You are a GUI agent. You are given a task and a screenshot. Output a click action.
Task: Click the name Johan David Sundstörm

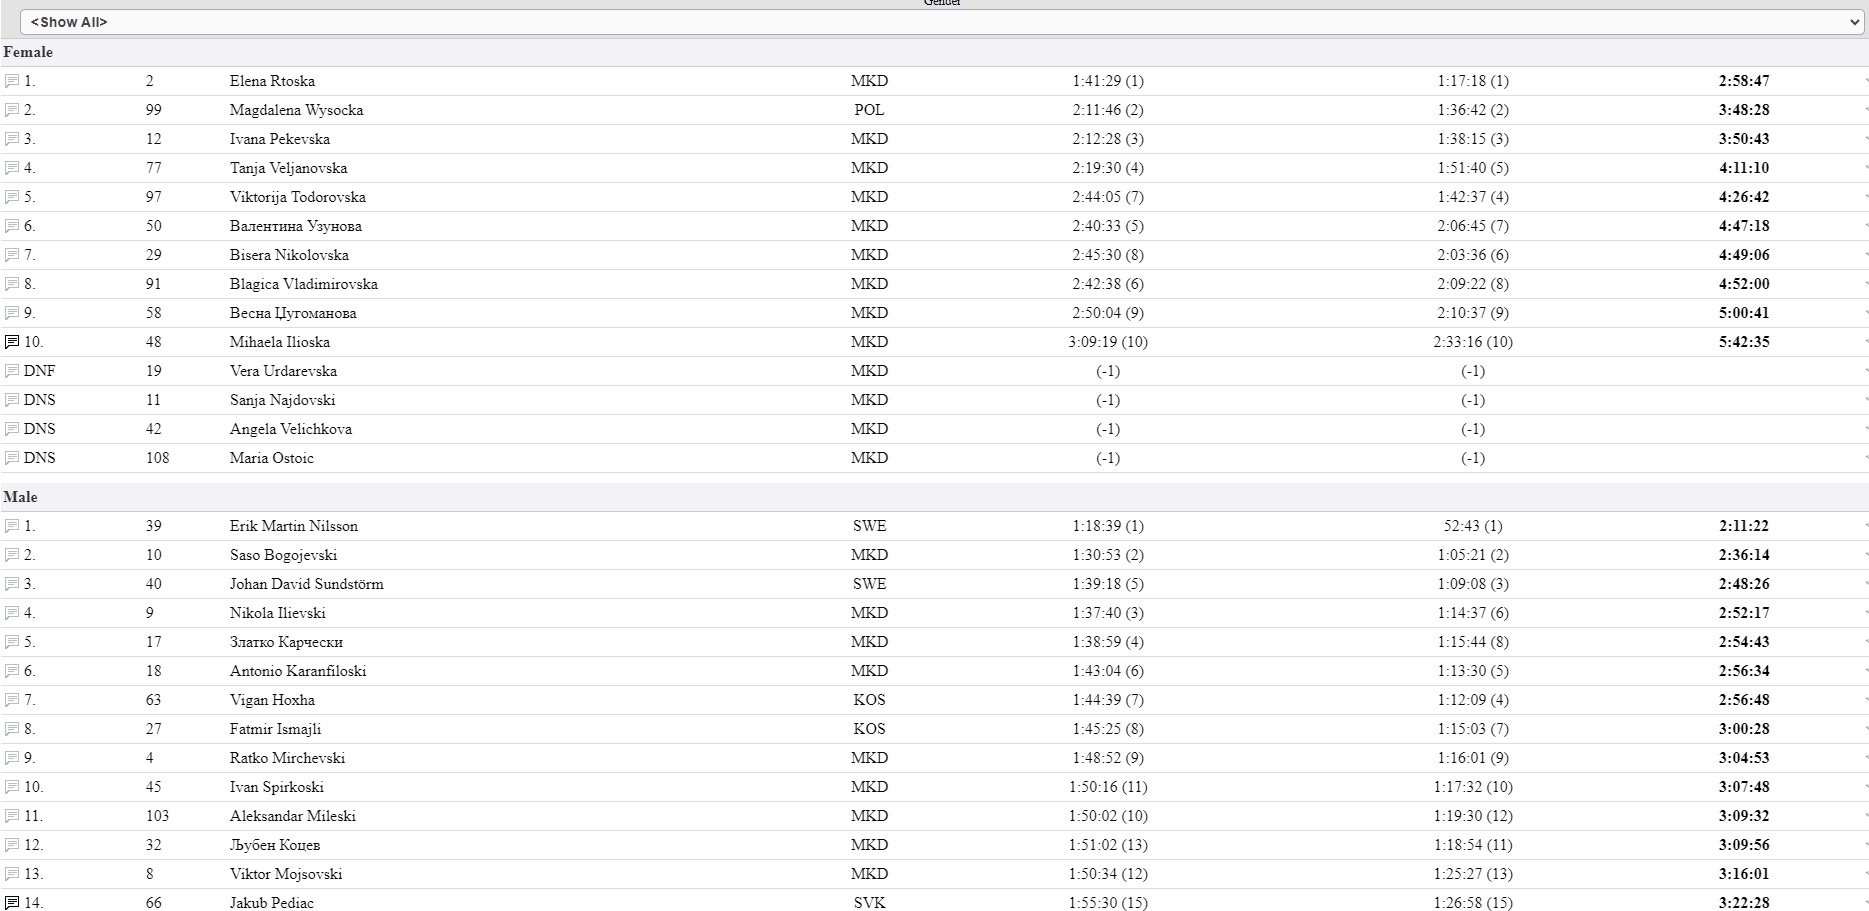tap(306, 584)
